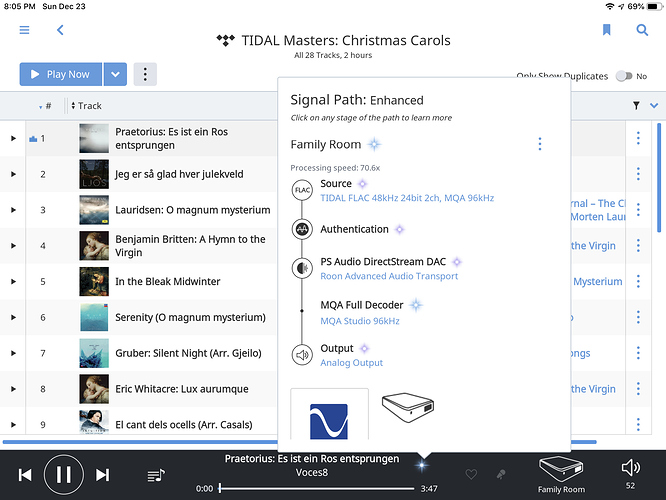Play Jeg er så glad hver julekveld
The height and width of the screenshot is (500, 666).
[13, 174]
